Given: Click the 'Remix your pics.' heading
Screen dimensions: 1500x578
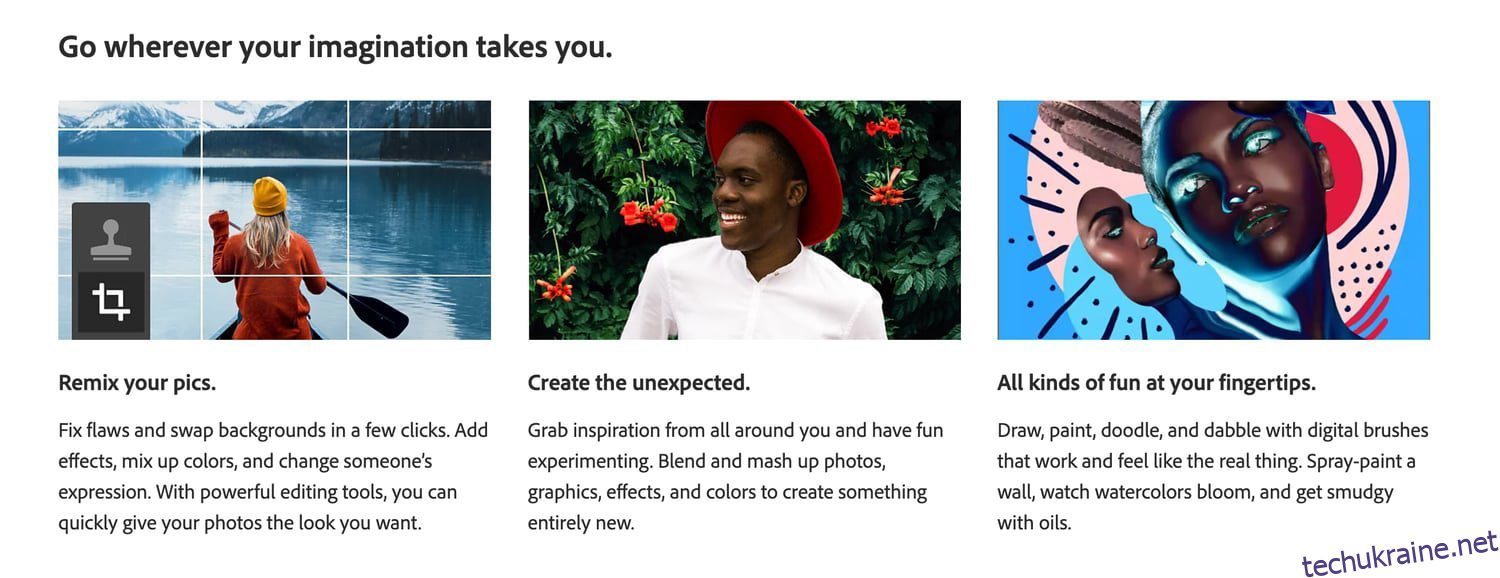Looking at the screenshot, I should (137, 382).
